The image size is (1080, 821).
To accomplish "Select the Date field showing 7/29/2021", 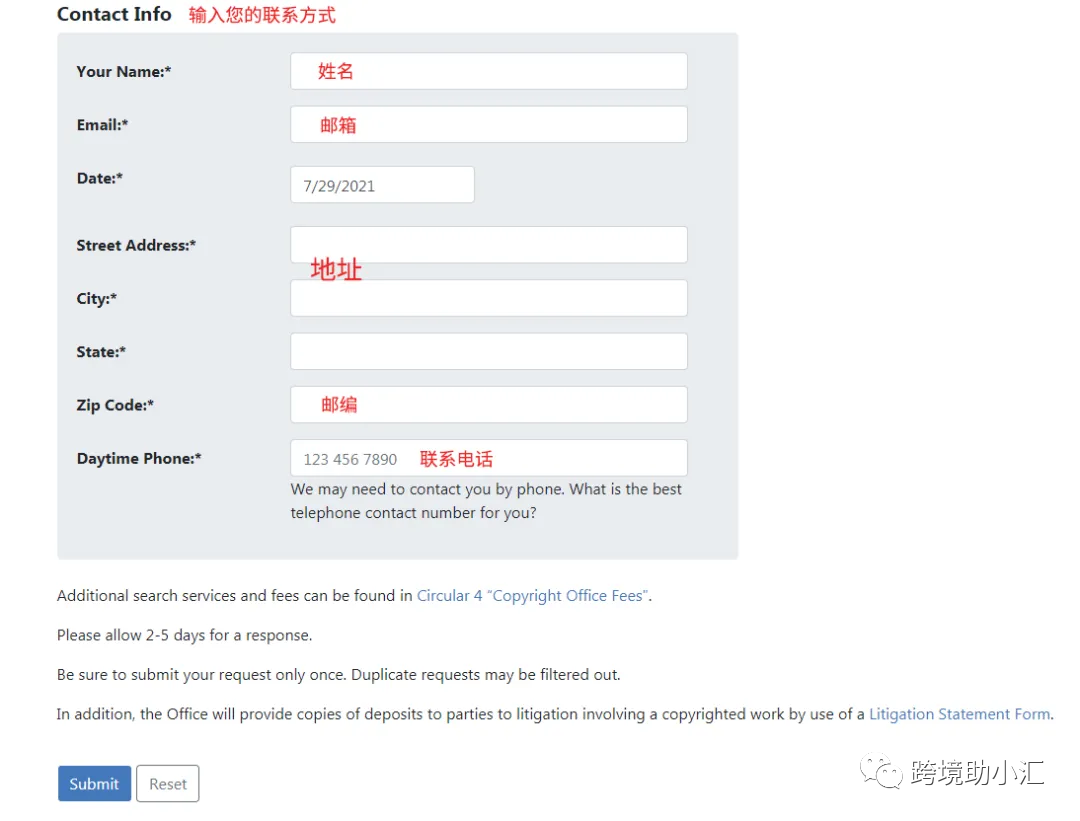I will pyautogui.click(x=382, y=185).
